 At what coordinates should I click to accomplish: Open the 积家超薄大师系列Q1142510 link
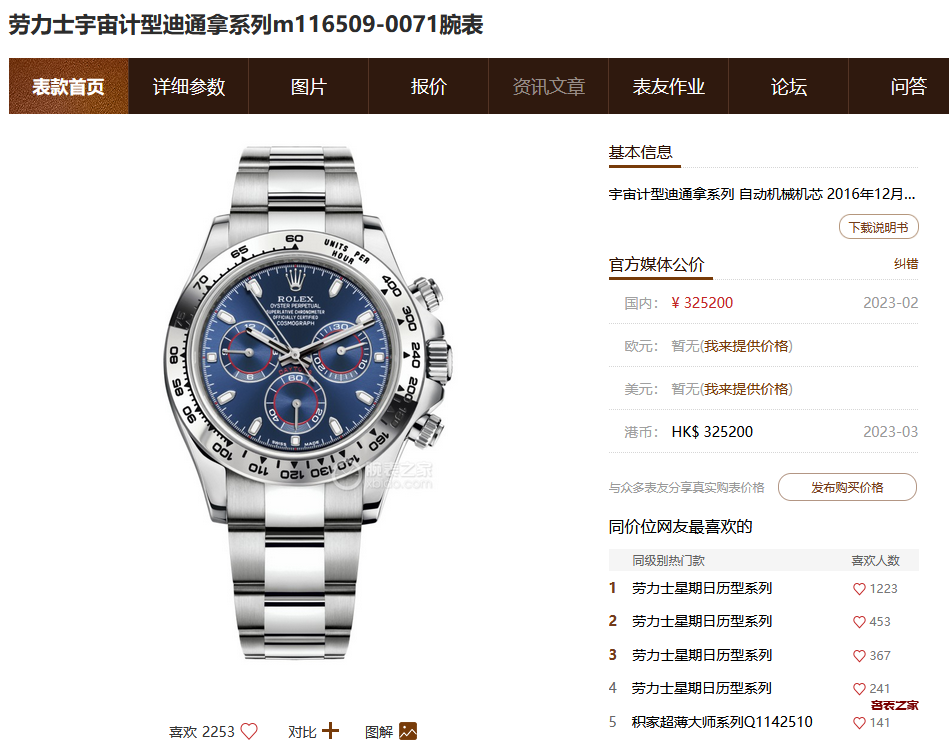click(x=722, y=722)
